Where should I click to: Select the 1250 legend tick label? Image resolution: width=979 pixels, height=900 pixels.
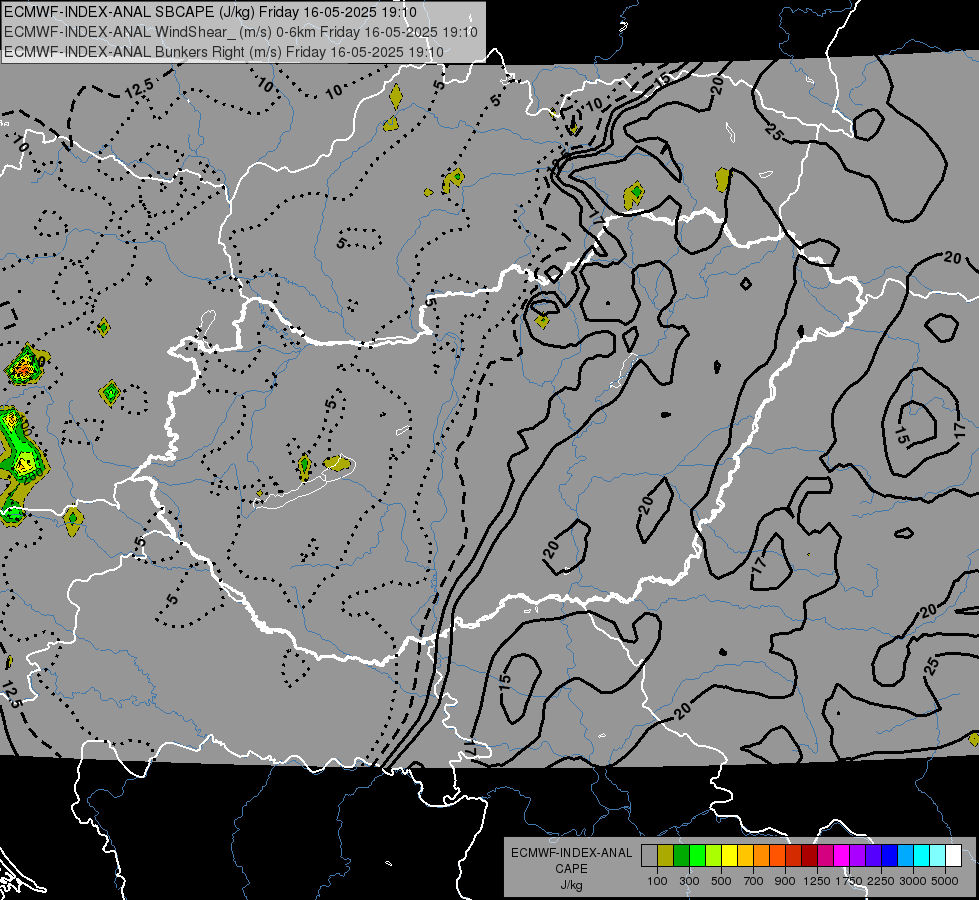click(x=817, y=881)
